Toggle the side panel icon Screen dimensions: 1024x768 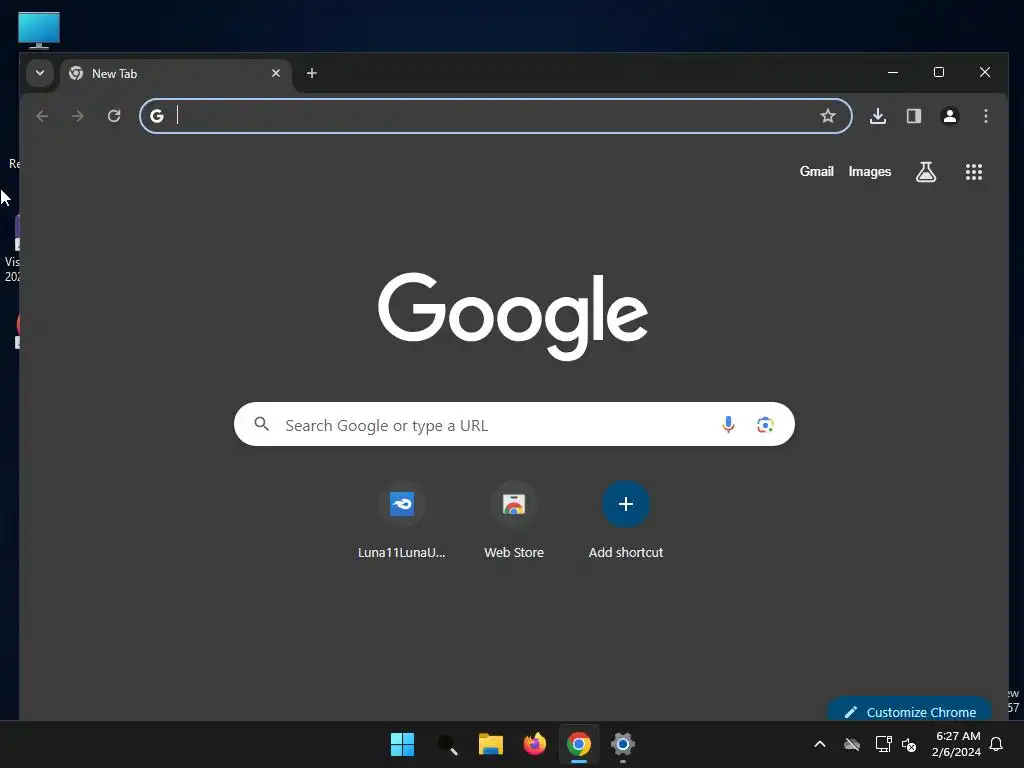click(914, 116)
